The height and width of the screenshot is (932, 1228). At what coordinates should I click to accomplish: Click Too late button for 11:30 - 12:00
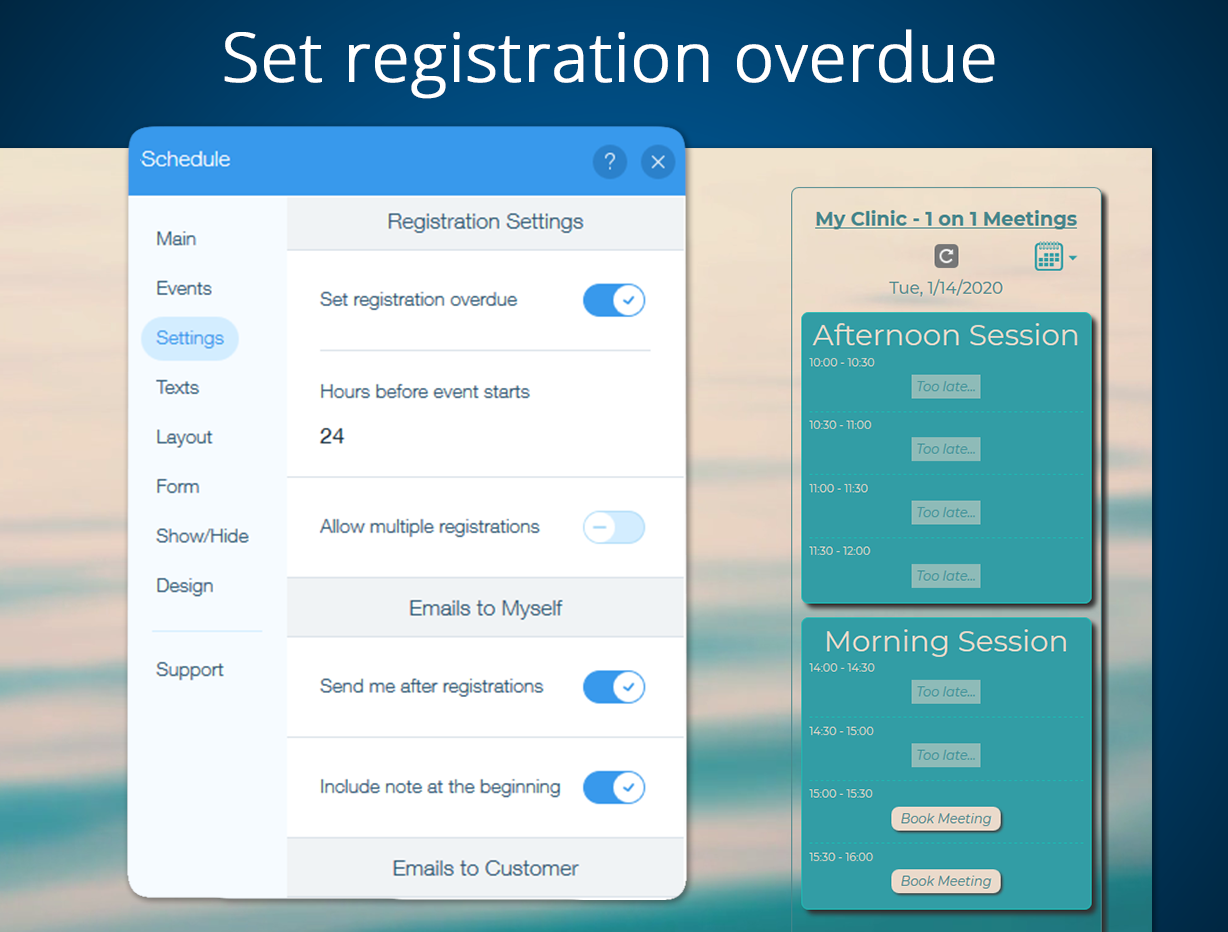click(x=946, y=576)
